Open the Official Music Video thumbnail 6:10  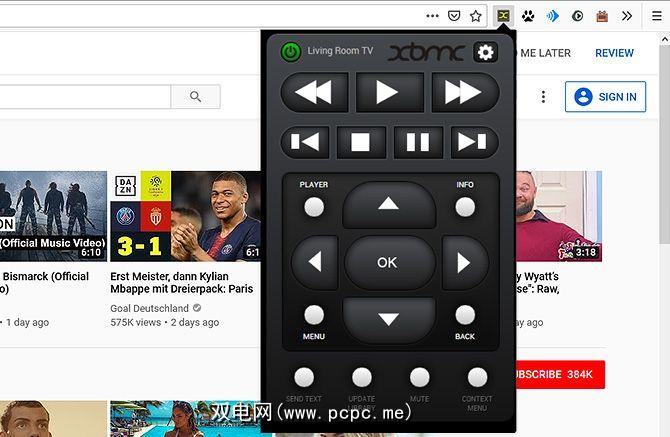coord(53,216)
